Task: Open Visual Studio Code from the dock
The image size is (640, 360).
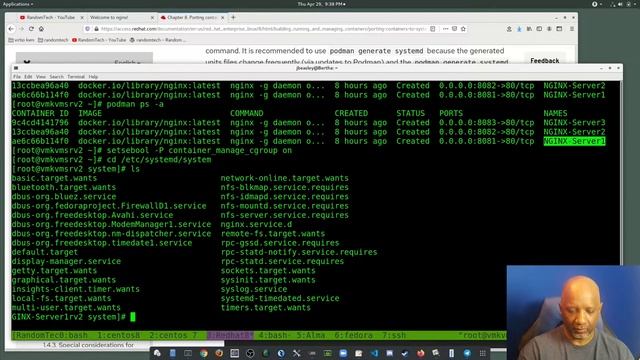Action: 374,353
